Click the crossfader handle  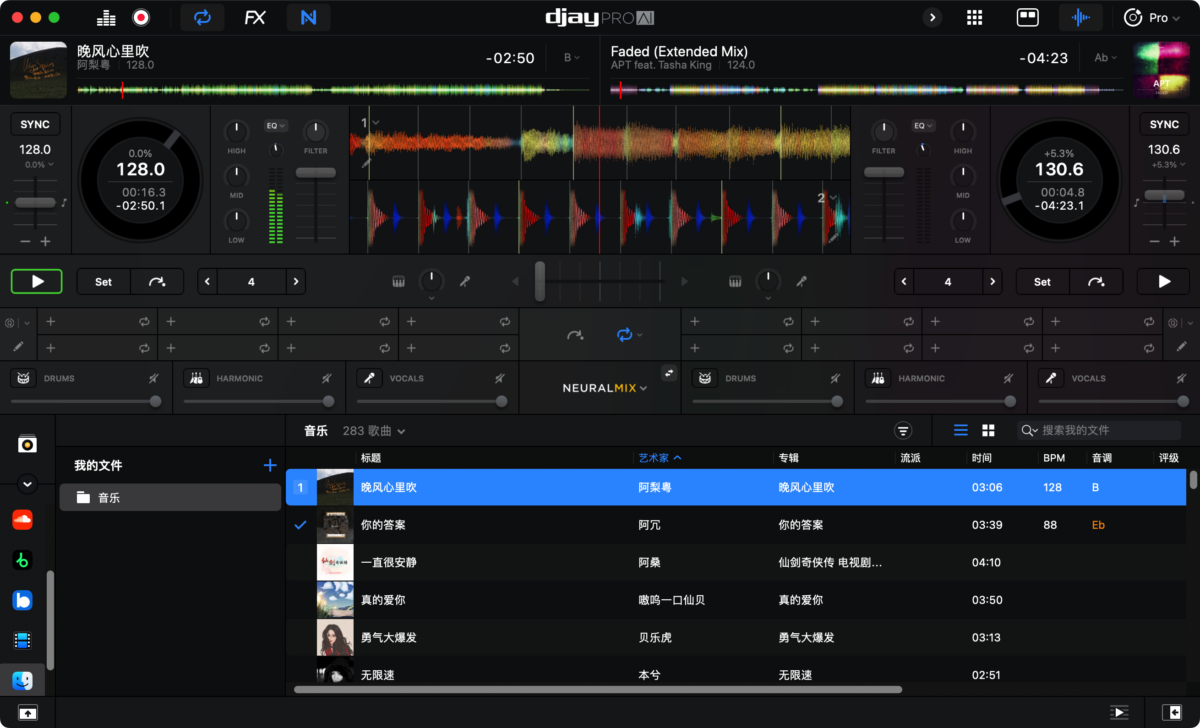click(540, 281)
